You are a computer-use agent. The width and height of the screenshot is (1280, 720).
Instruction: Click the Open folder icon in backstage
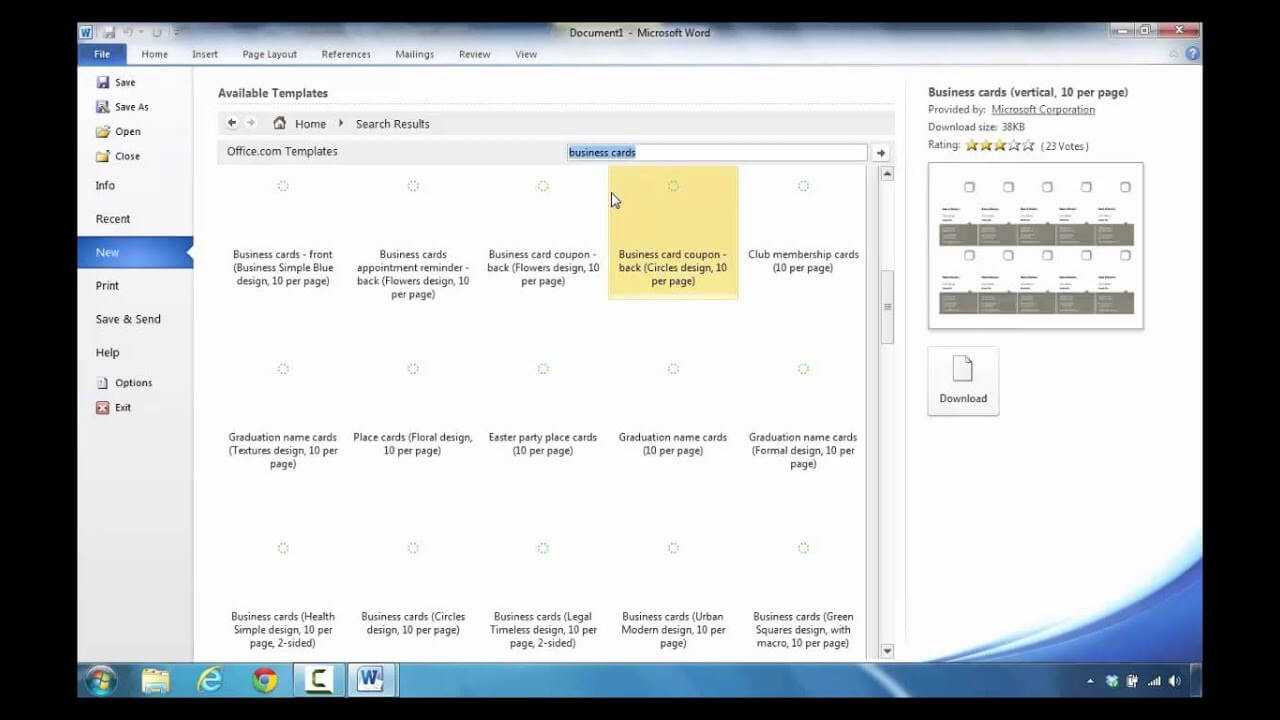coord(102,131)
